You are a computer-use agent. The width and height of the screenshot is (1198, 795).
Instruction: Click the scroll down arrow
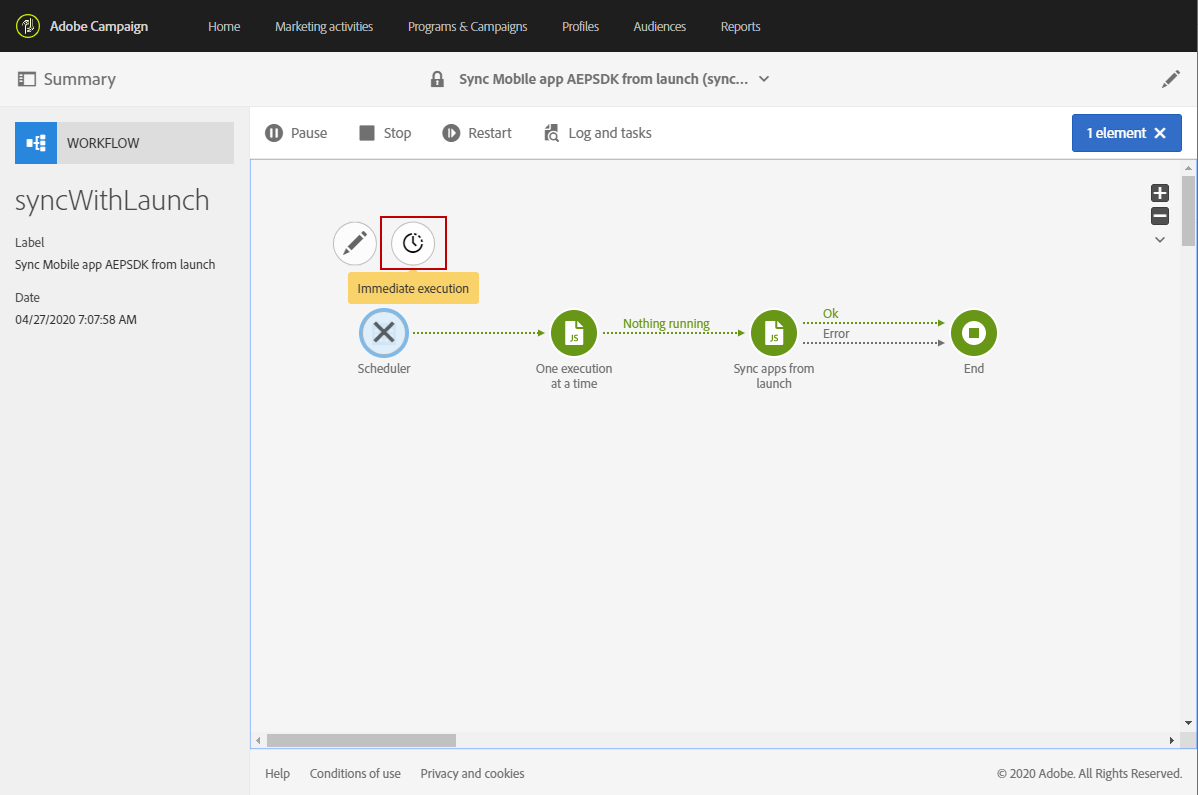click(1188, 723)
